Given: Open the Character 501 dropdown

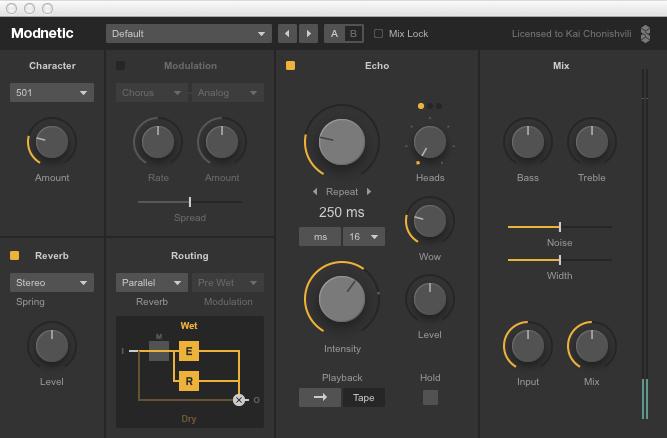Looking at the screenshot, I should coord(51,93).
